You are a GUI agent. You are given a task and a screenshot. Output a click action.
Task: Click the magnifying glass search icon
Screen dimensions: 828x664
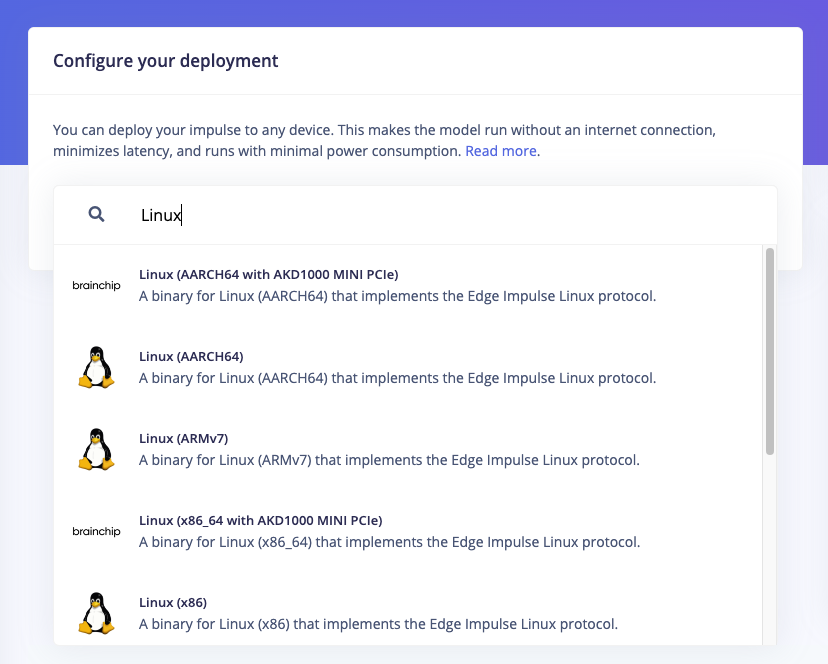[96, 214]
